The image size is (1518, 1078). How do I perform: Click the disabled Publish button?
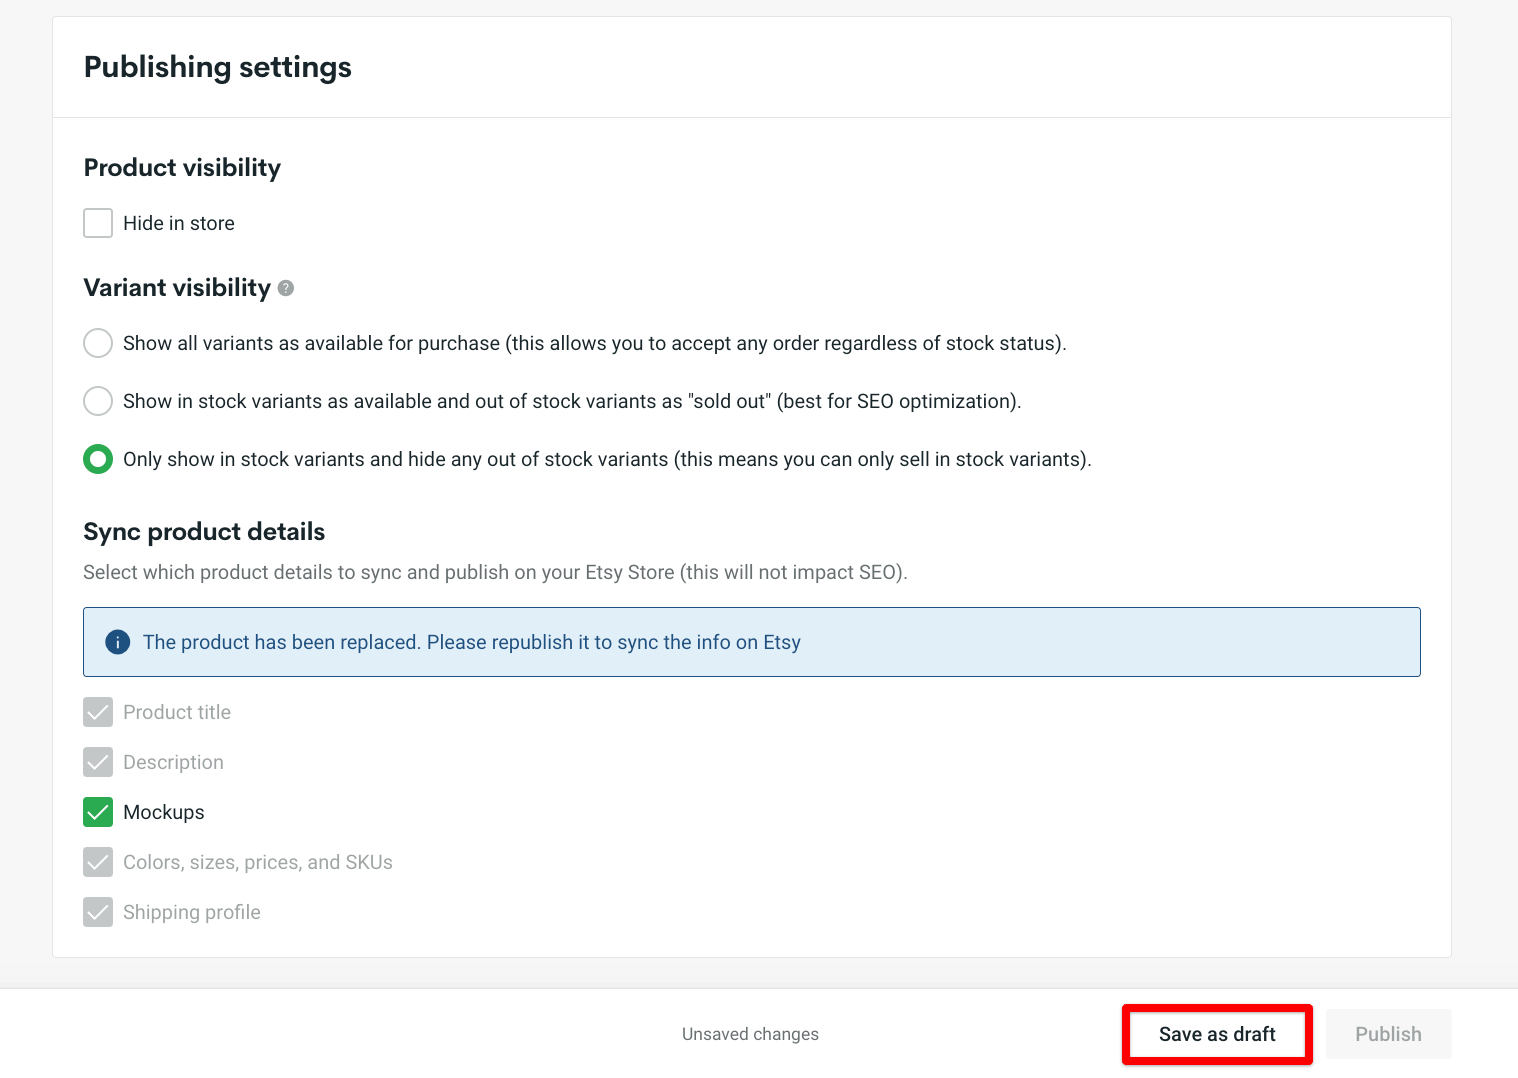tap(1388, 1033)
